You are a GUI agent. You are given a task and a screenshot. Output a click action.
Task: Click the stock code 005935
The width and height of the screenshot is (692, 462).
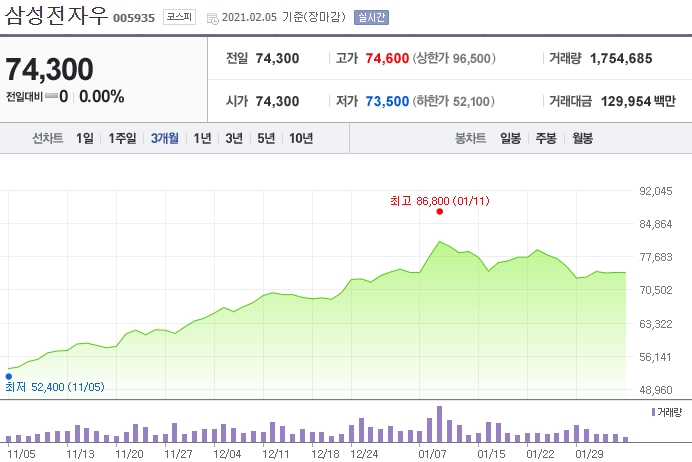[134, 18]
